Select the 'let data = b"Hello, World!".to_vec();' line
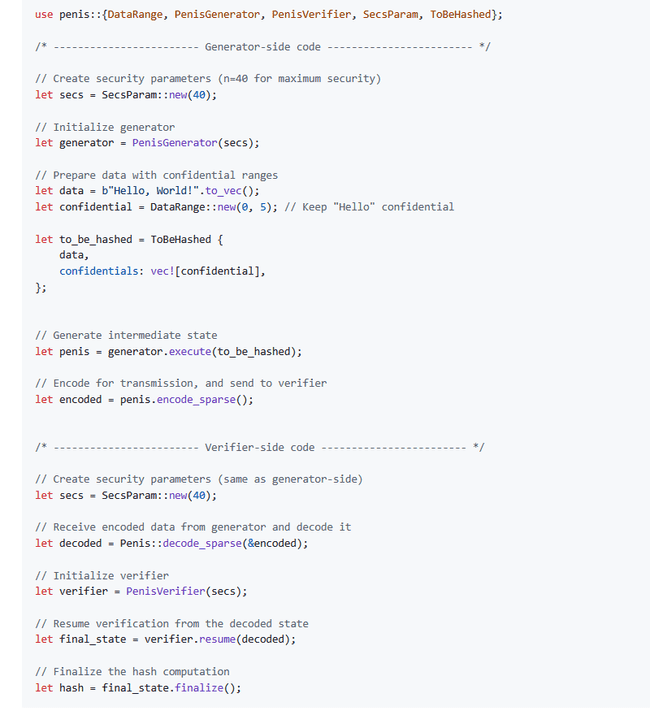 [147, 191]
